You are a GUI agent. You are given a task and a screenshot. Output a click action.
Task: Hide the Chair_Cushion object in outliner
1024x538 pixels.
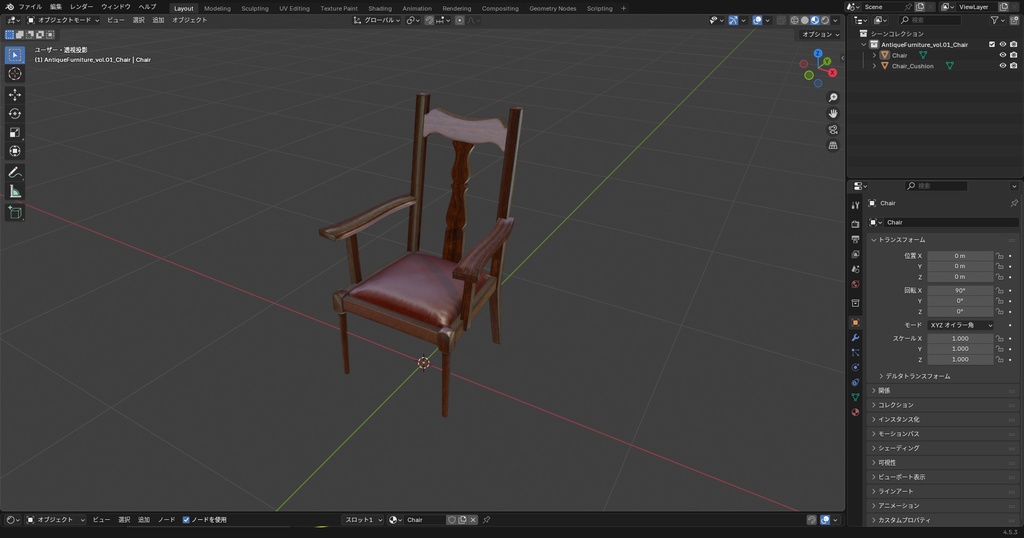pyautogui.click(x=1002, y=66)
